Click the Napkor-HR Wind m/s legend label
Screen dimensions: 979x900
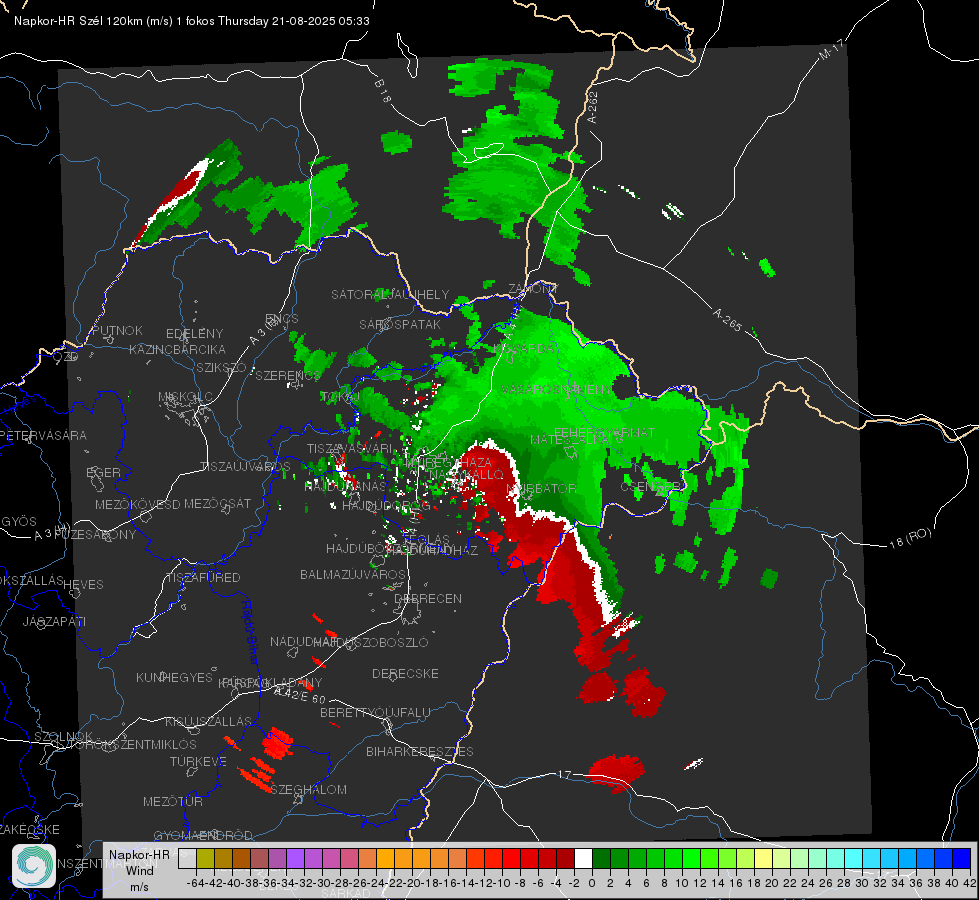(139, 870)
